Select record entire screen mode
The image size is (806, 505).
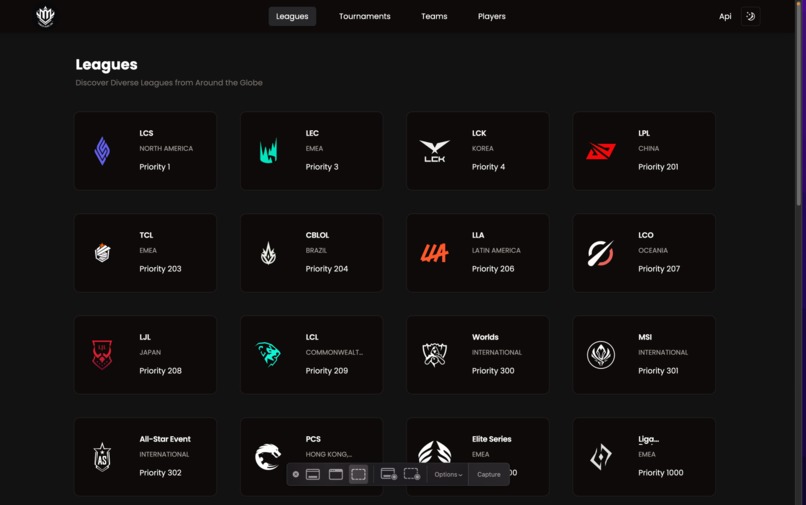[x=389, y=474]
